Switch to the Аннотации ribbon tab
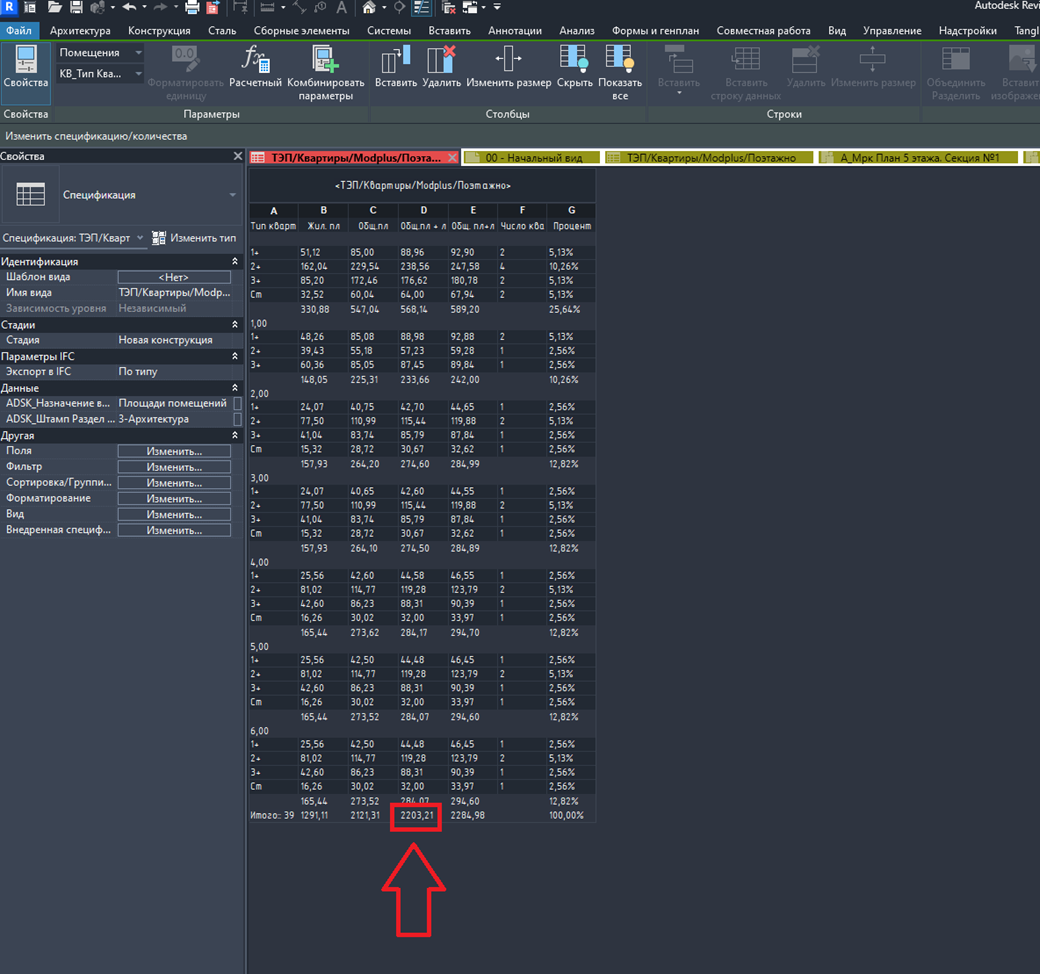This screenshot has height=974, width=1040. click(x=515, y=31)
